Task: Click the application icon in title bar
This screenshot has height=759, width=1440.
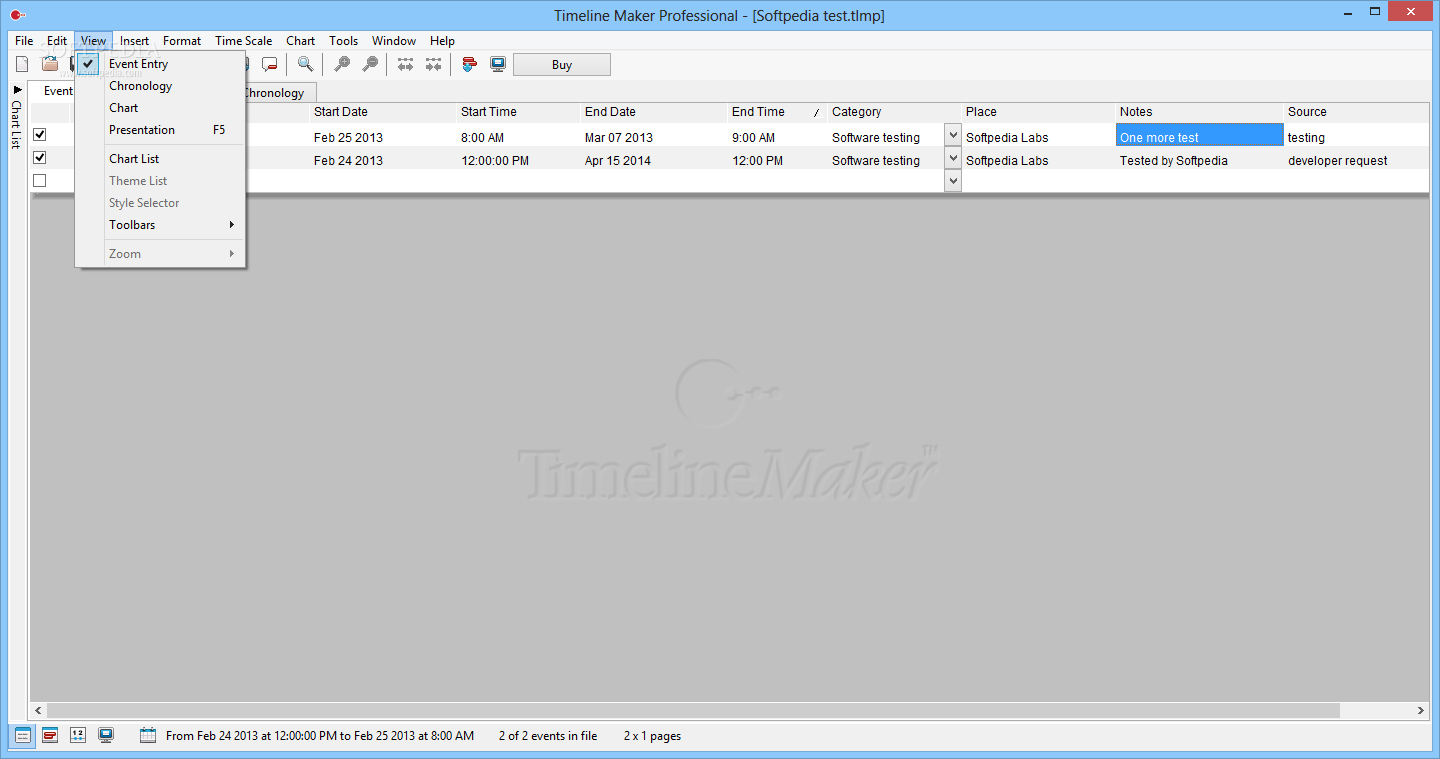Action: point(16,15)
